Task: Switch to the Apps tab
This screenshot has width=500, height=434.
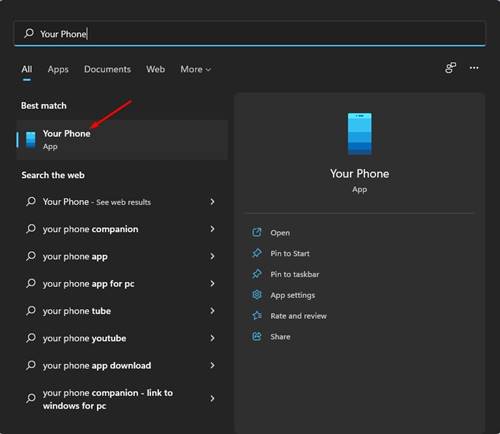Action: (58, 69)
